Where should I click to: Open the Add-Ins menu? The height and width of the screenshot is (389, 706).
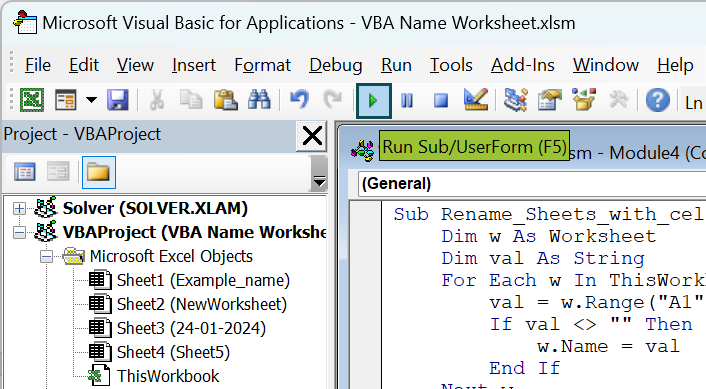pos(523,65)
